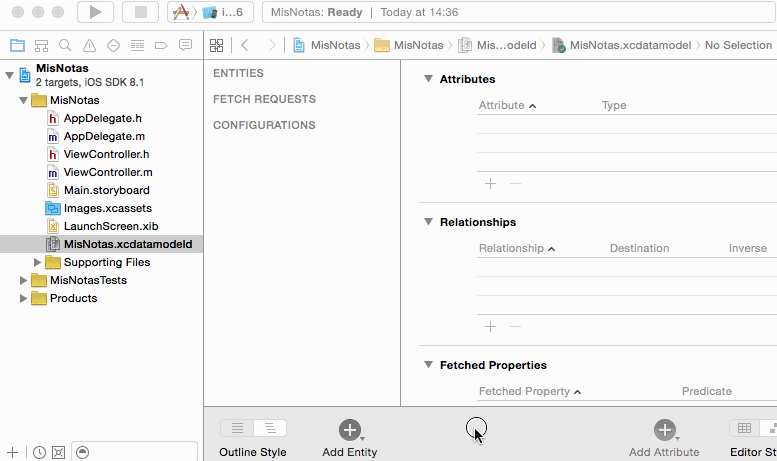Viewport: 777px width, 461px height.
Task: Expand the MisNotasTests group
Action: point(24,280)
